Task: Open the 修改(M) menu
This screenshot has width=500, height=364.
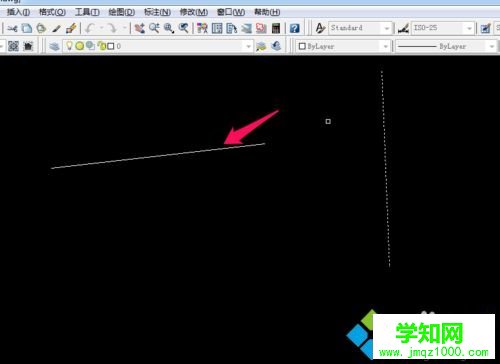Action: [x=194, y=12]
